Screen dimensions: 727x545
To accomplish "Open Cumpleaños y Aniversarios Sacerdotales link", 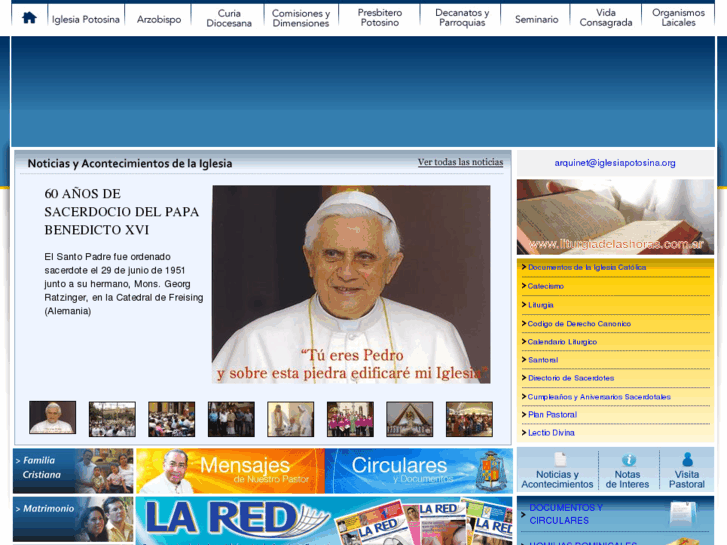I will click(x=599, y=397).
